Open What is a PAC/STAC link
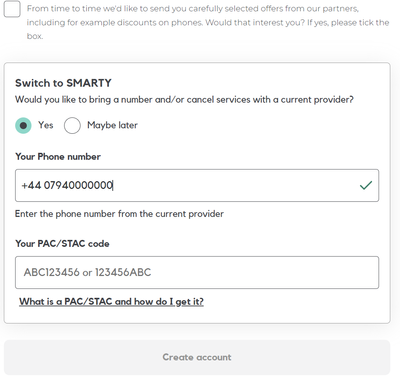This screenshot has height=381, width=400. [x=111, y=302]
